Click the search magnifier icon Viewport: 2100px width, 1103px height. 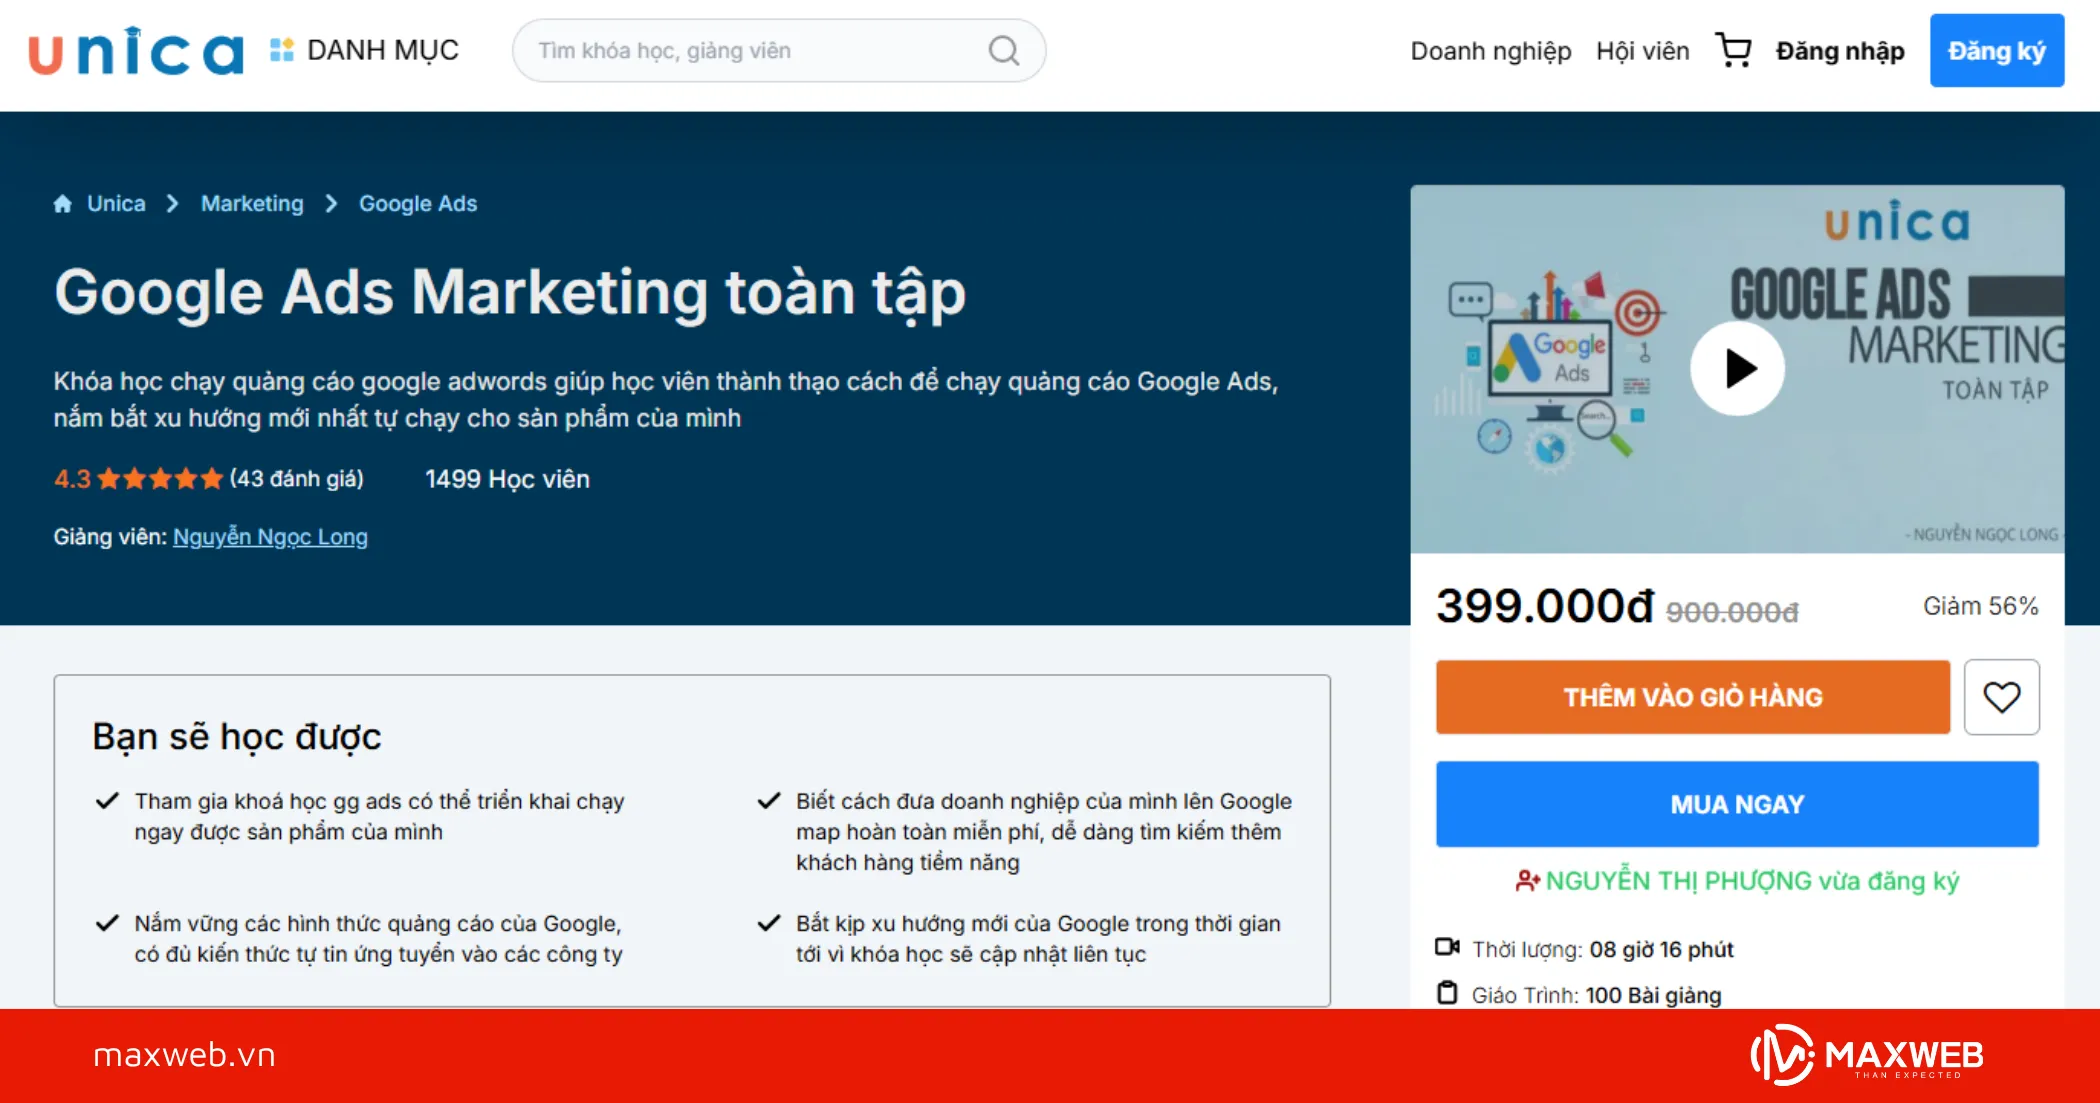tap(1003, 50)
